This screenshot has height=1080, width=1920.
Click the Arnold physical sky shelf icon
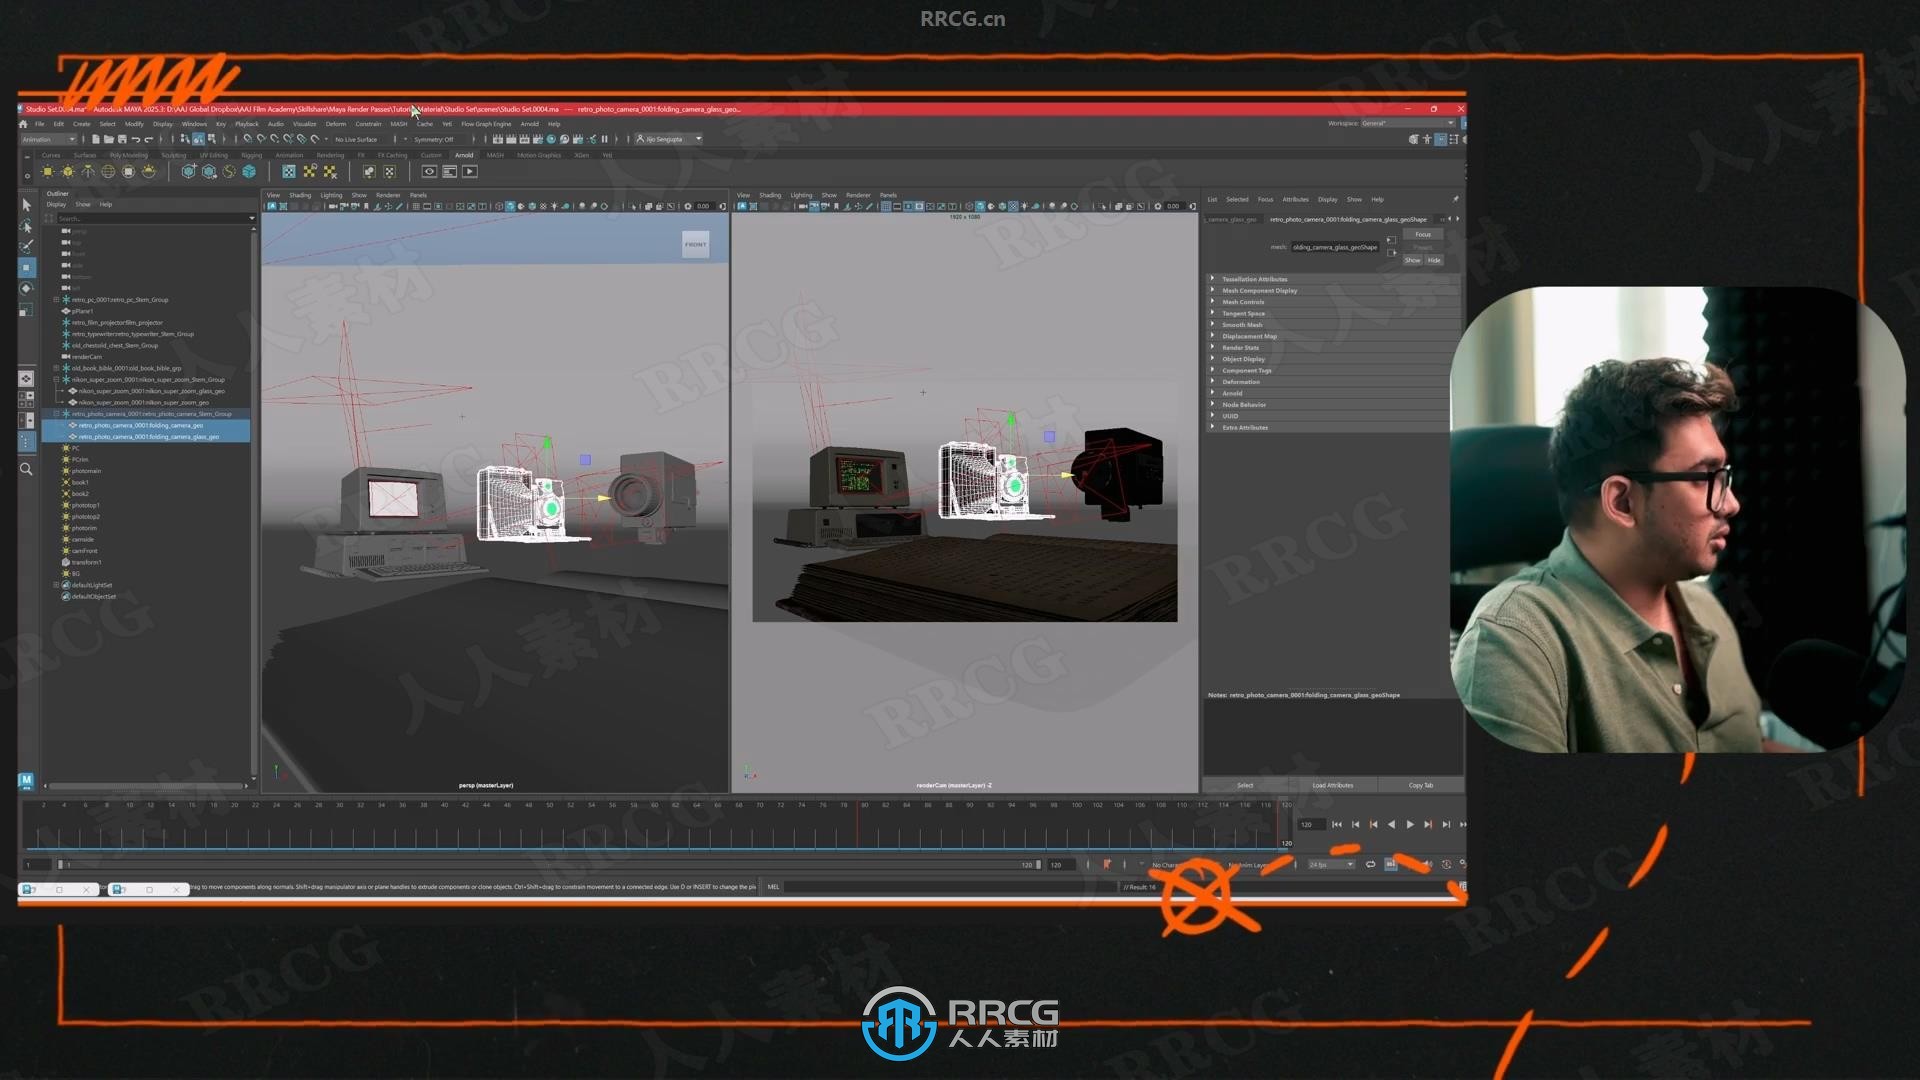149,171
